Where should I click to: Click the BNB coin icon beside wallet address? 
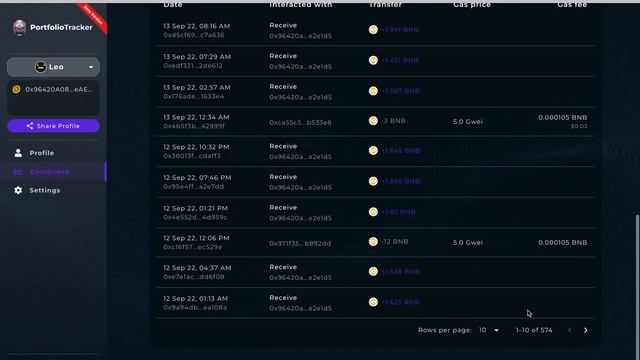(16, 89)
